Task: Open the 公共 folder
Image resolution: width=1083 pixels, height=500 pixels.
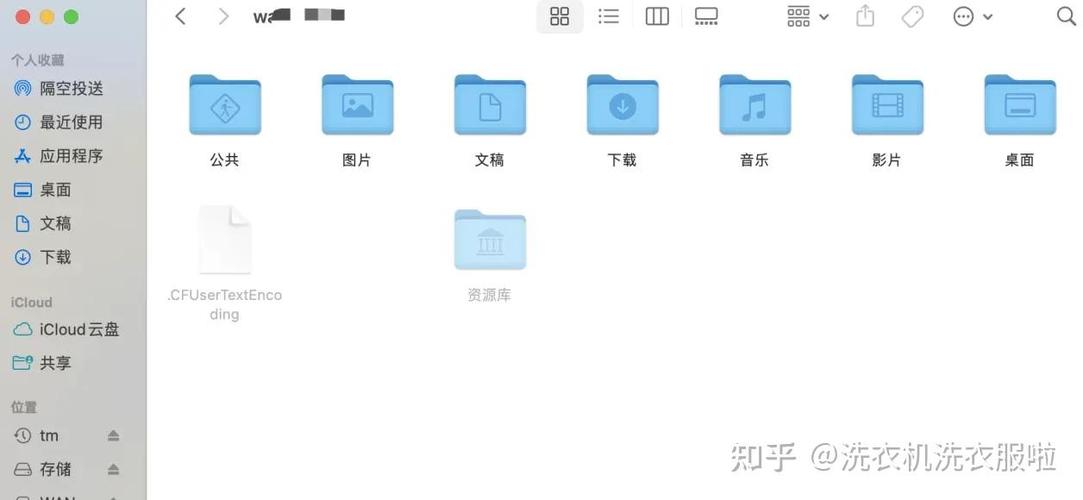Action: [x=225, y=104]
